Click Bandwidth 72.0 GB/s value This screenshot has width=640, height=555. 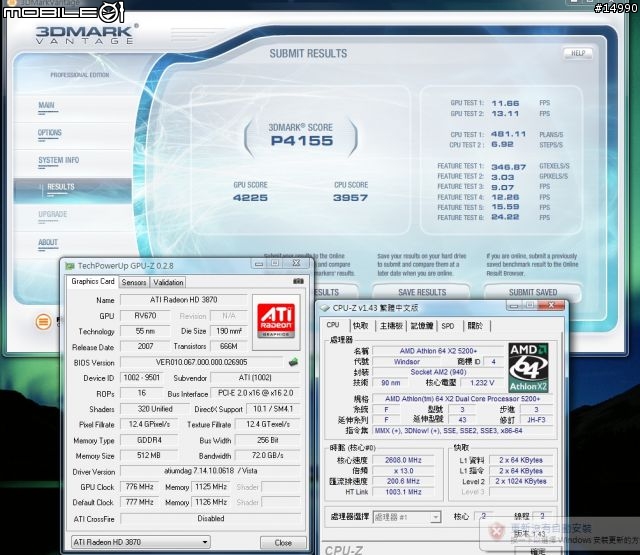(268, 455)
